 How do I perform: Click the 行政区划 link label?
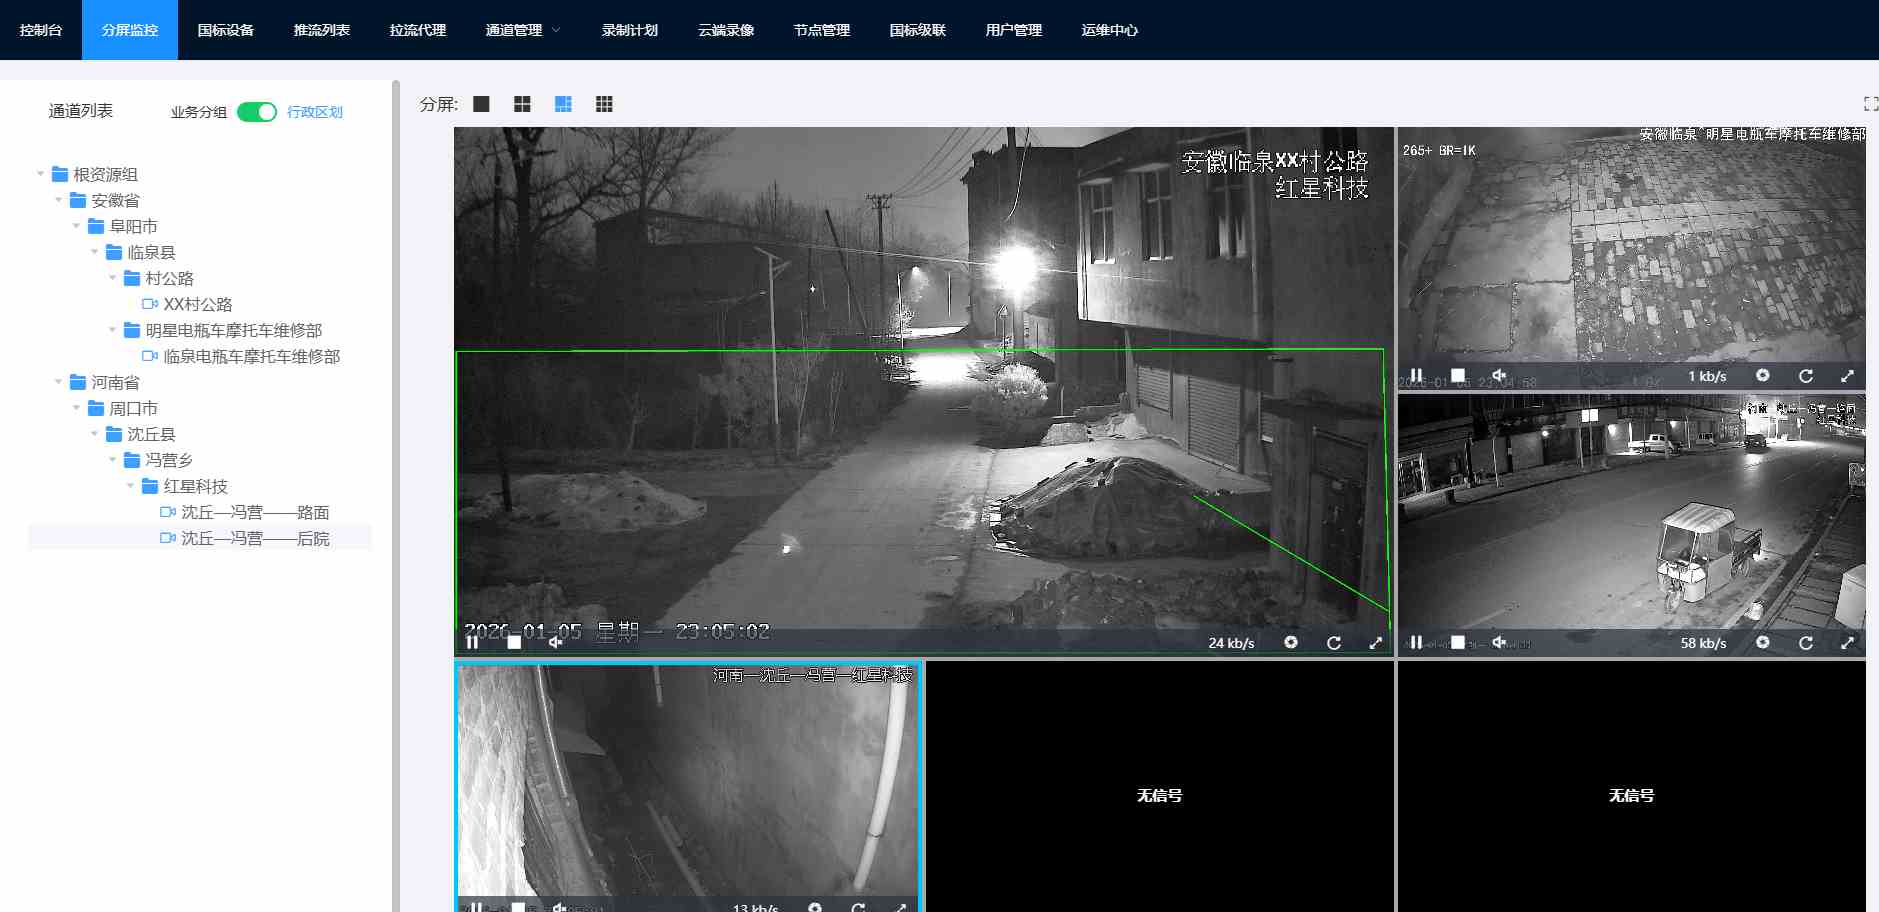pos(315,112)
